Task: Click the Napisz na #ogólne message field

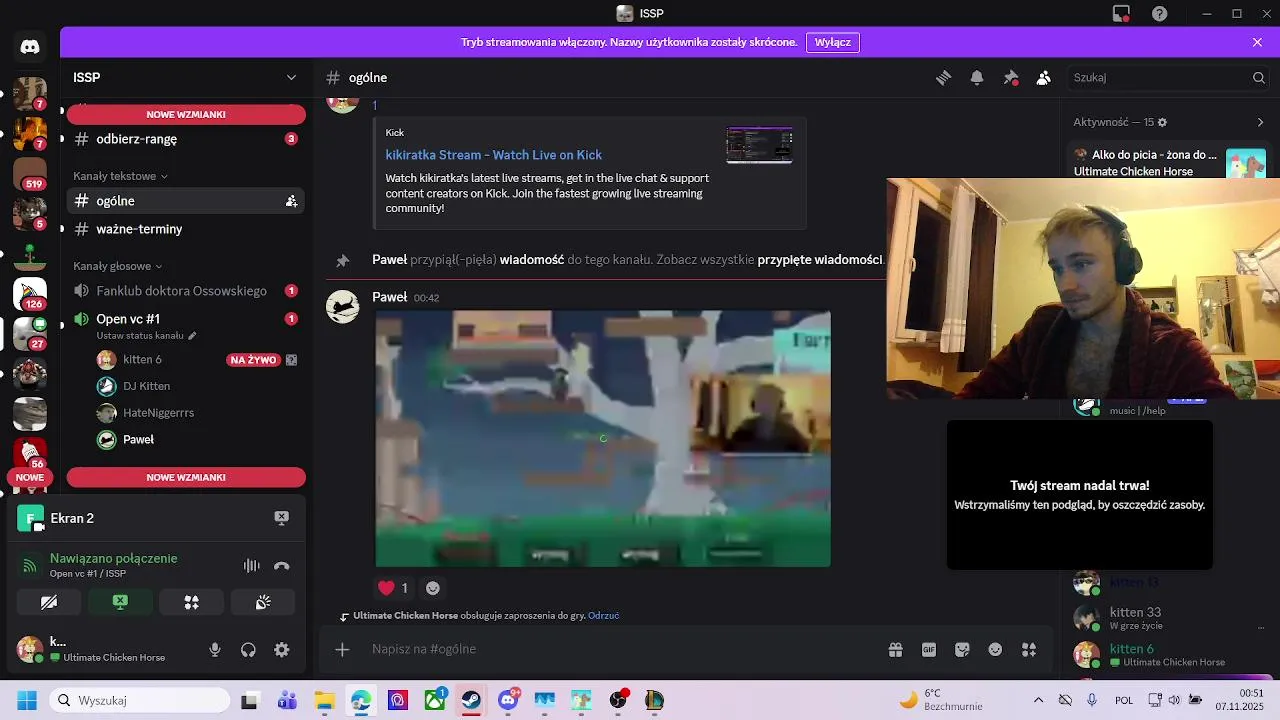Action: click(x=620, y=650)
